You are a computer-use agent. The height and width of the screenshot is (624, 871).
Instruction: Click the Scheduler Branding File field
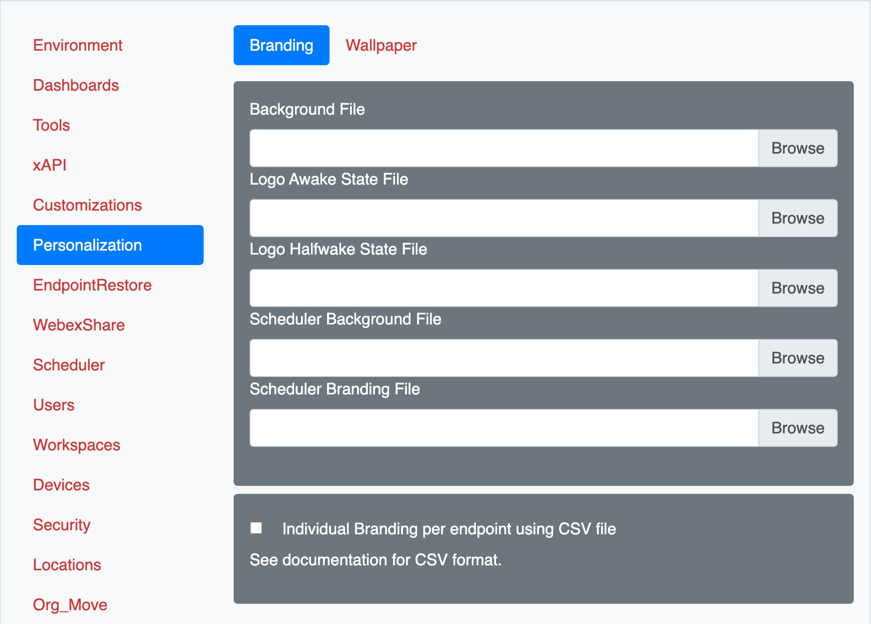[504, 428]
